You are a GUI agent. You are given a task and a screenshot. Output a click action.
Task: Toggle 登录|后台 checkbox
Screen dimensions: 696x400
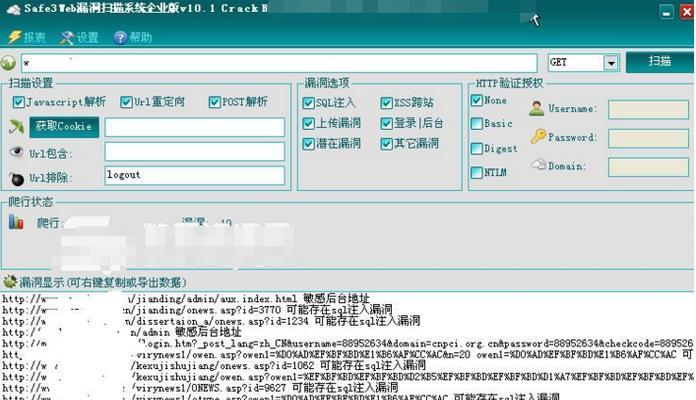coord(386,123)
